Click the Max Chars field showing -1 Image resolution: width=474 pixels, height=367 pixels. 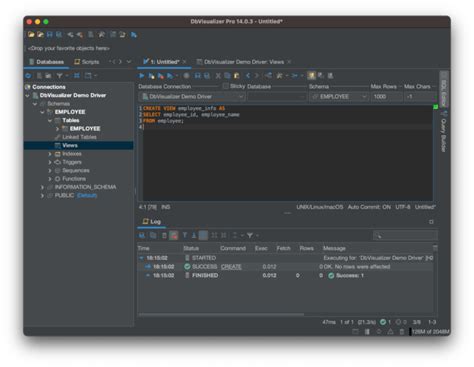(419, 97)
